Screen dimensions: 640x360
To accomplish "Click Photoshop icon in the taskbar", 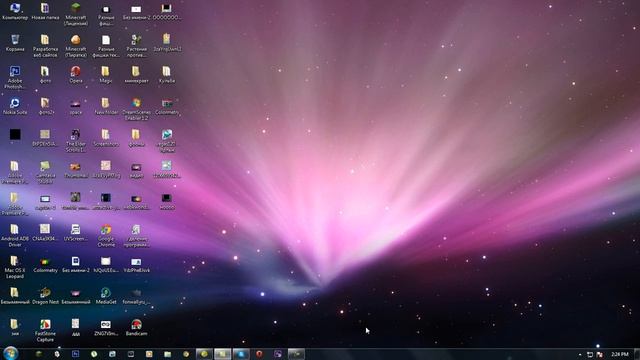I will point(76,354).
